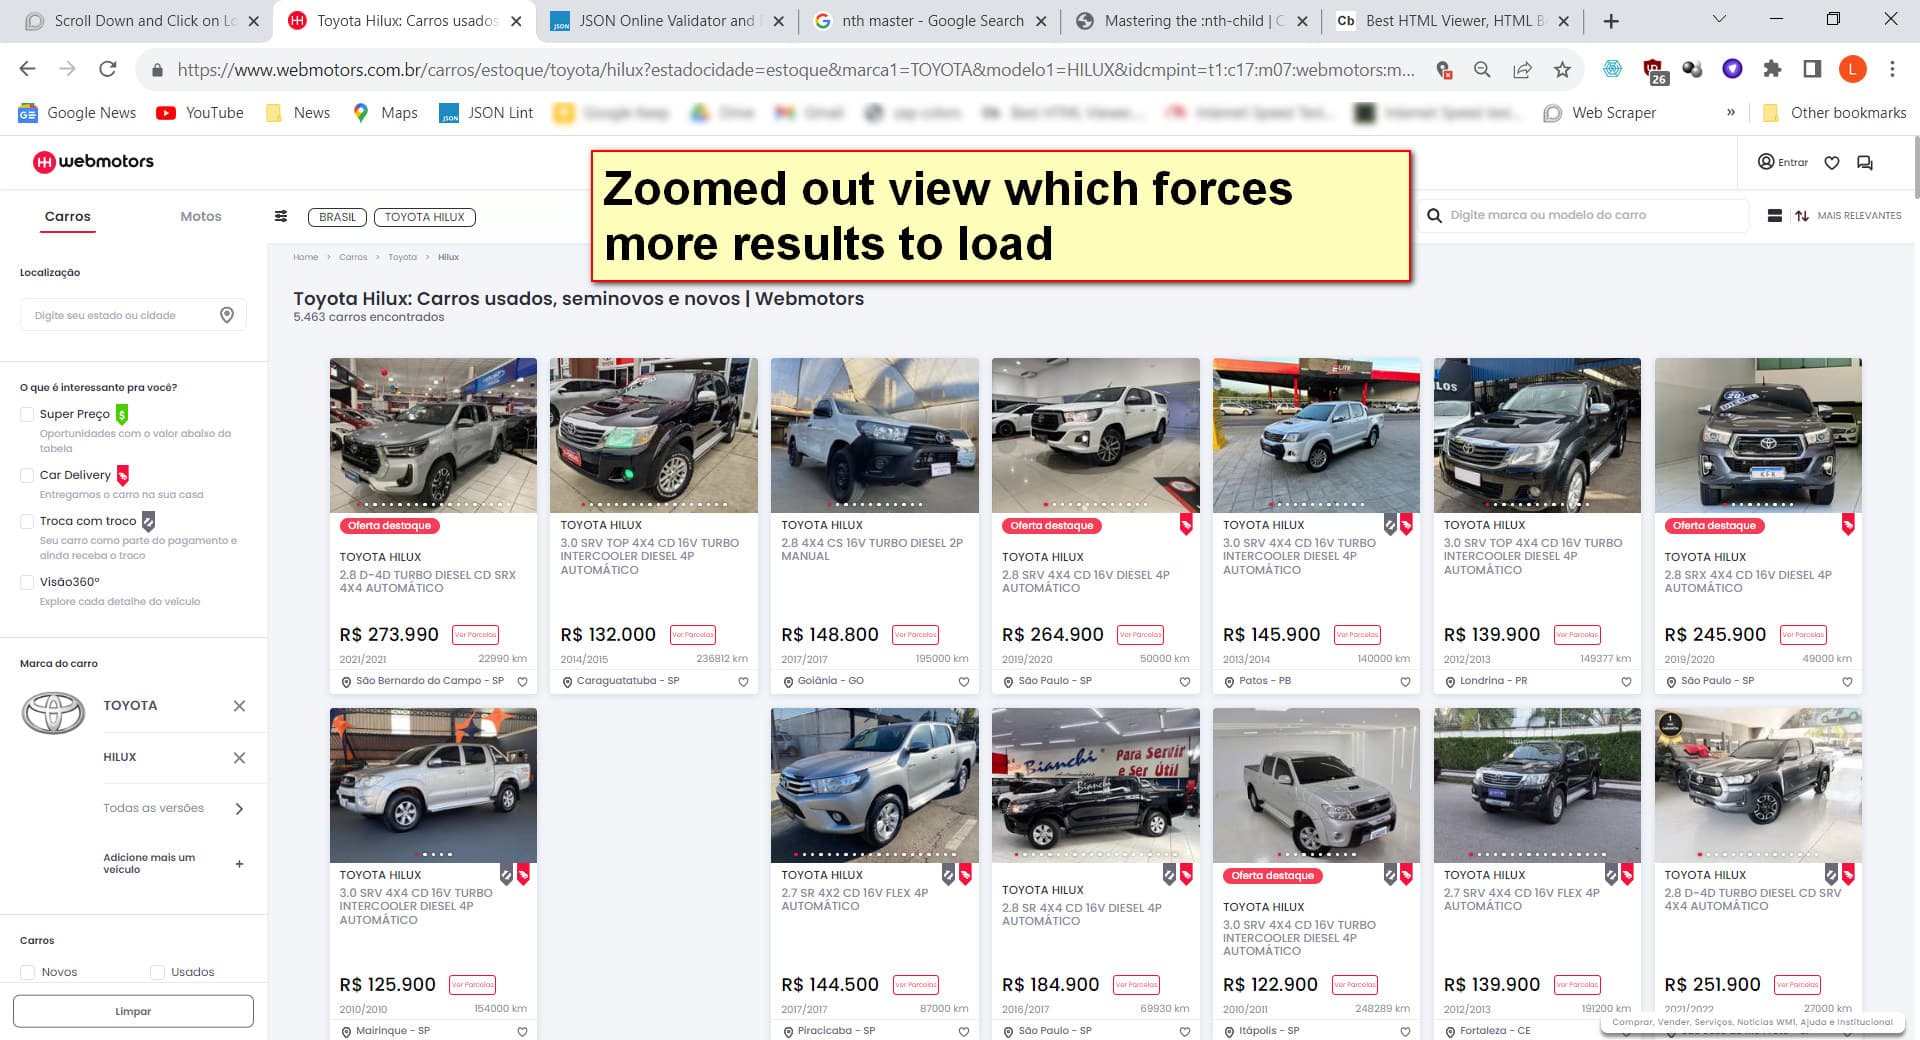Switch to the Motos tab

click(201, 216)
